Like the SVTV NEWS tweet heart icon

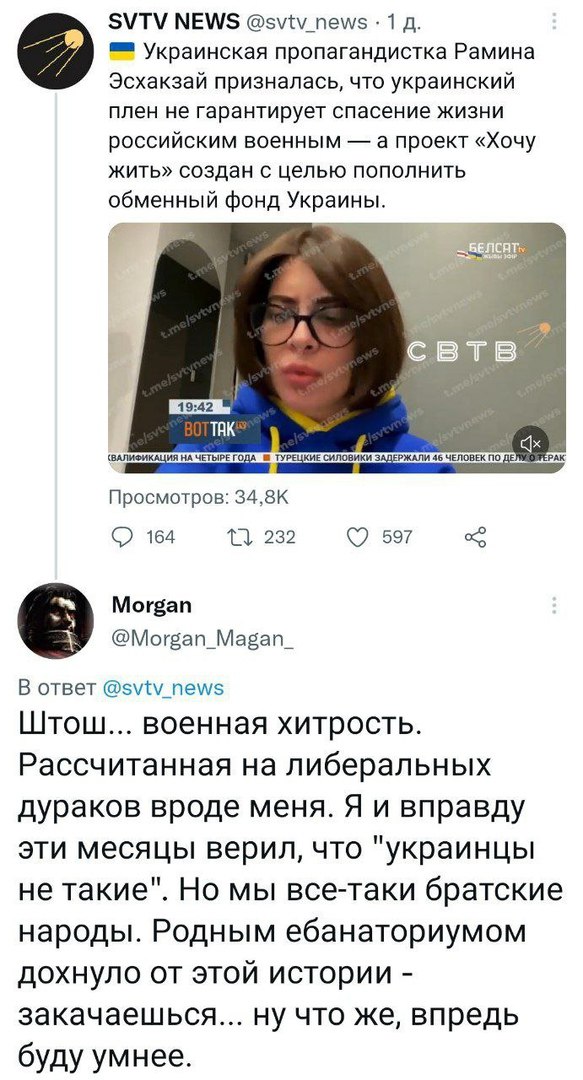358,537
